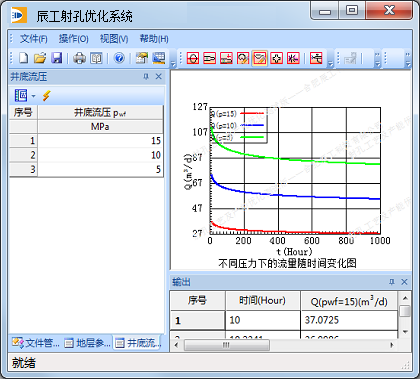Switch to the 地层参... tab
The width and height of the screenshot is (420, 380).
87,343
